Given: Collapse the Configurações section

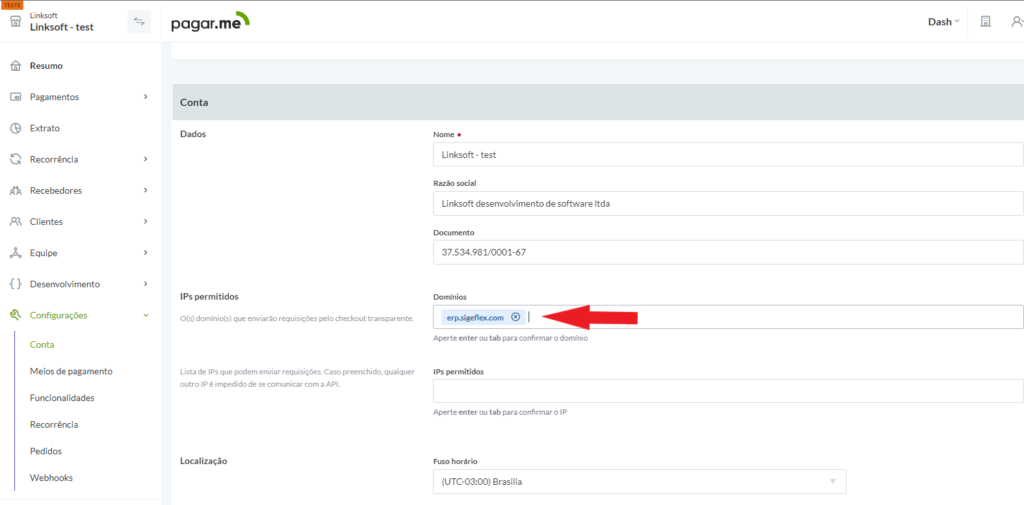Looking at the screenshot, I should 146,315.
